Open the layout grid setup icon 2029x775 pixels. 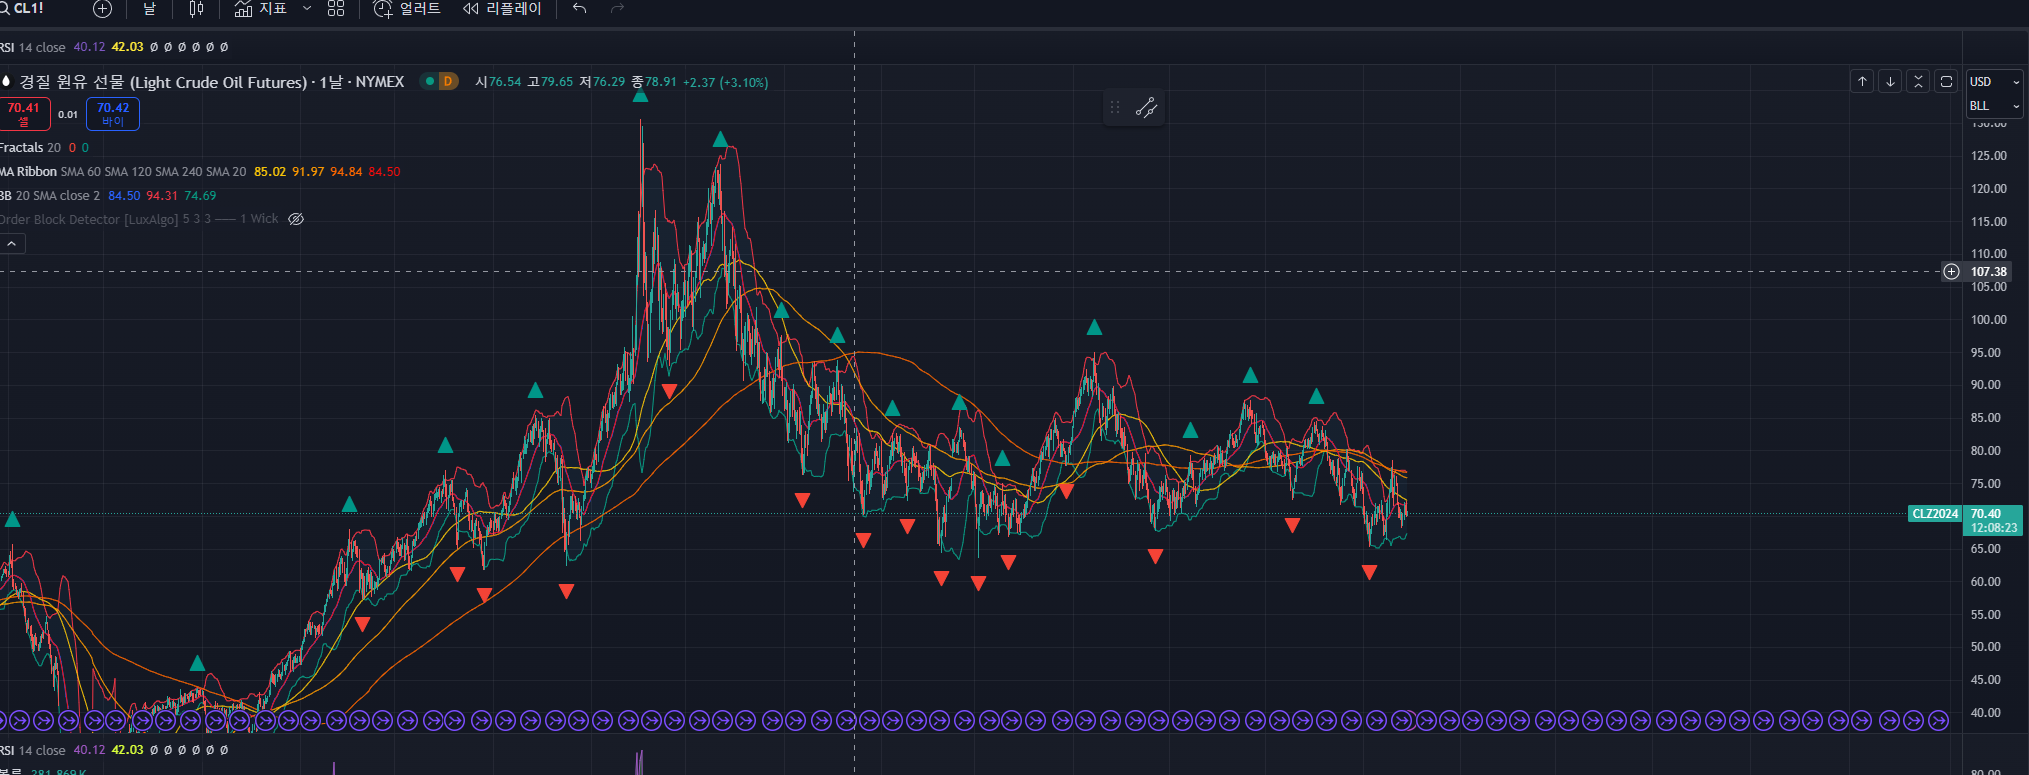[x=336, y=9]
